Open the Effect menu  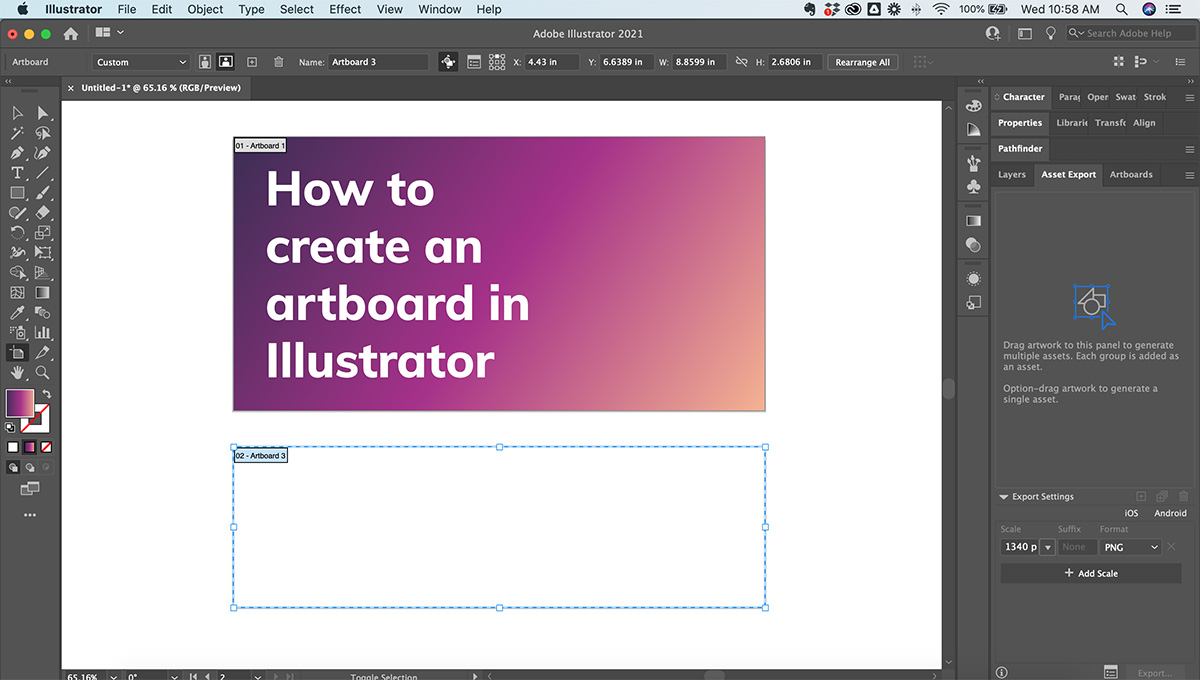point(345,9)
